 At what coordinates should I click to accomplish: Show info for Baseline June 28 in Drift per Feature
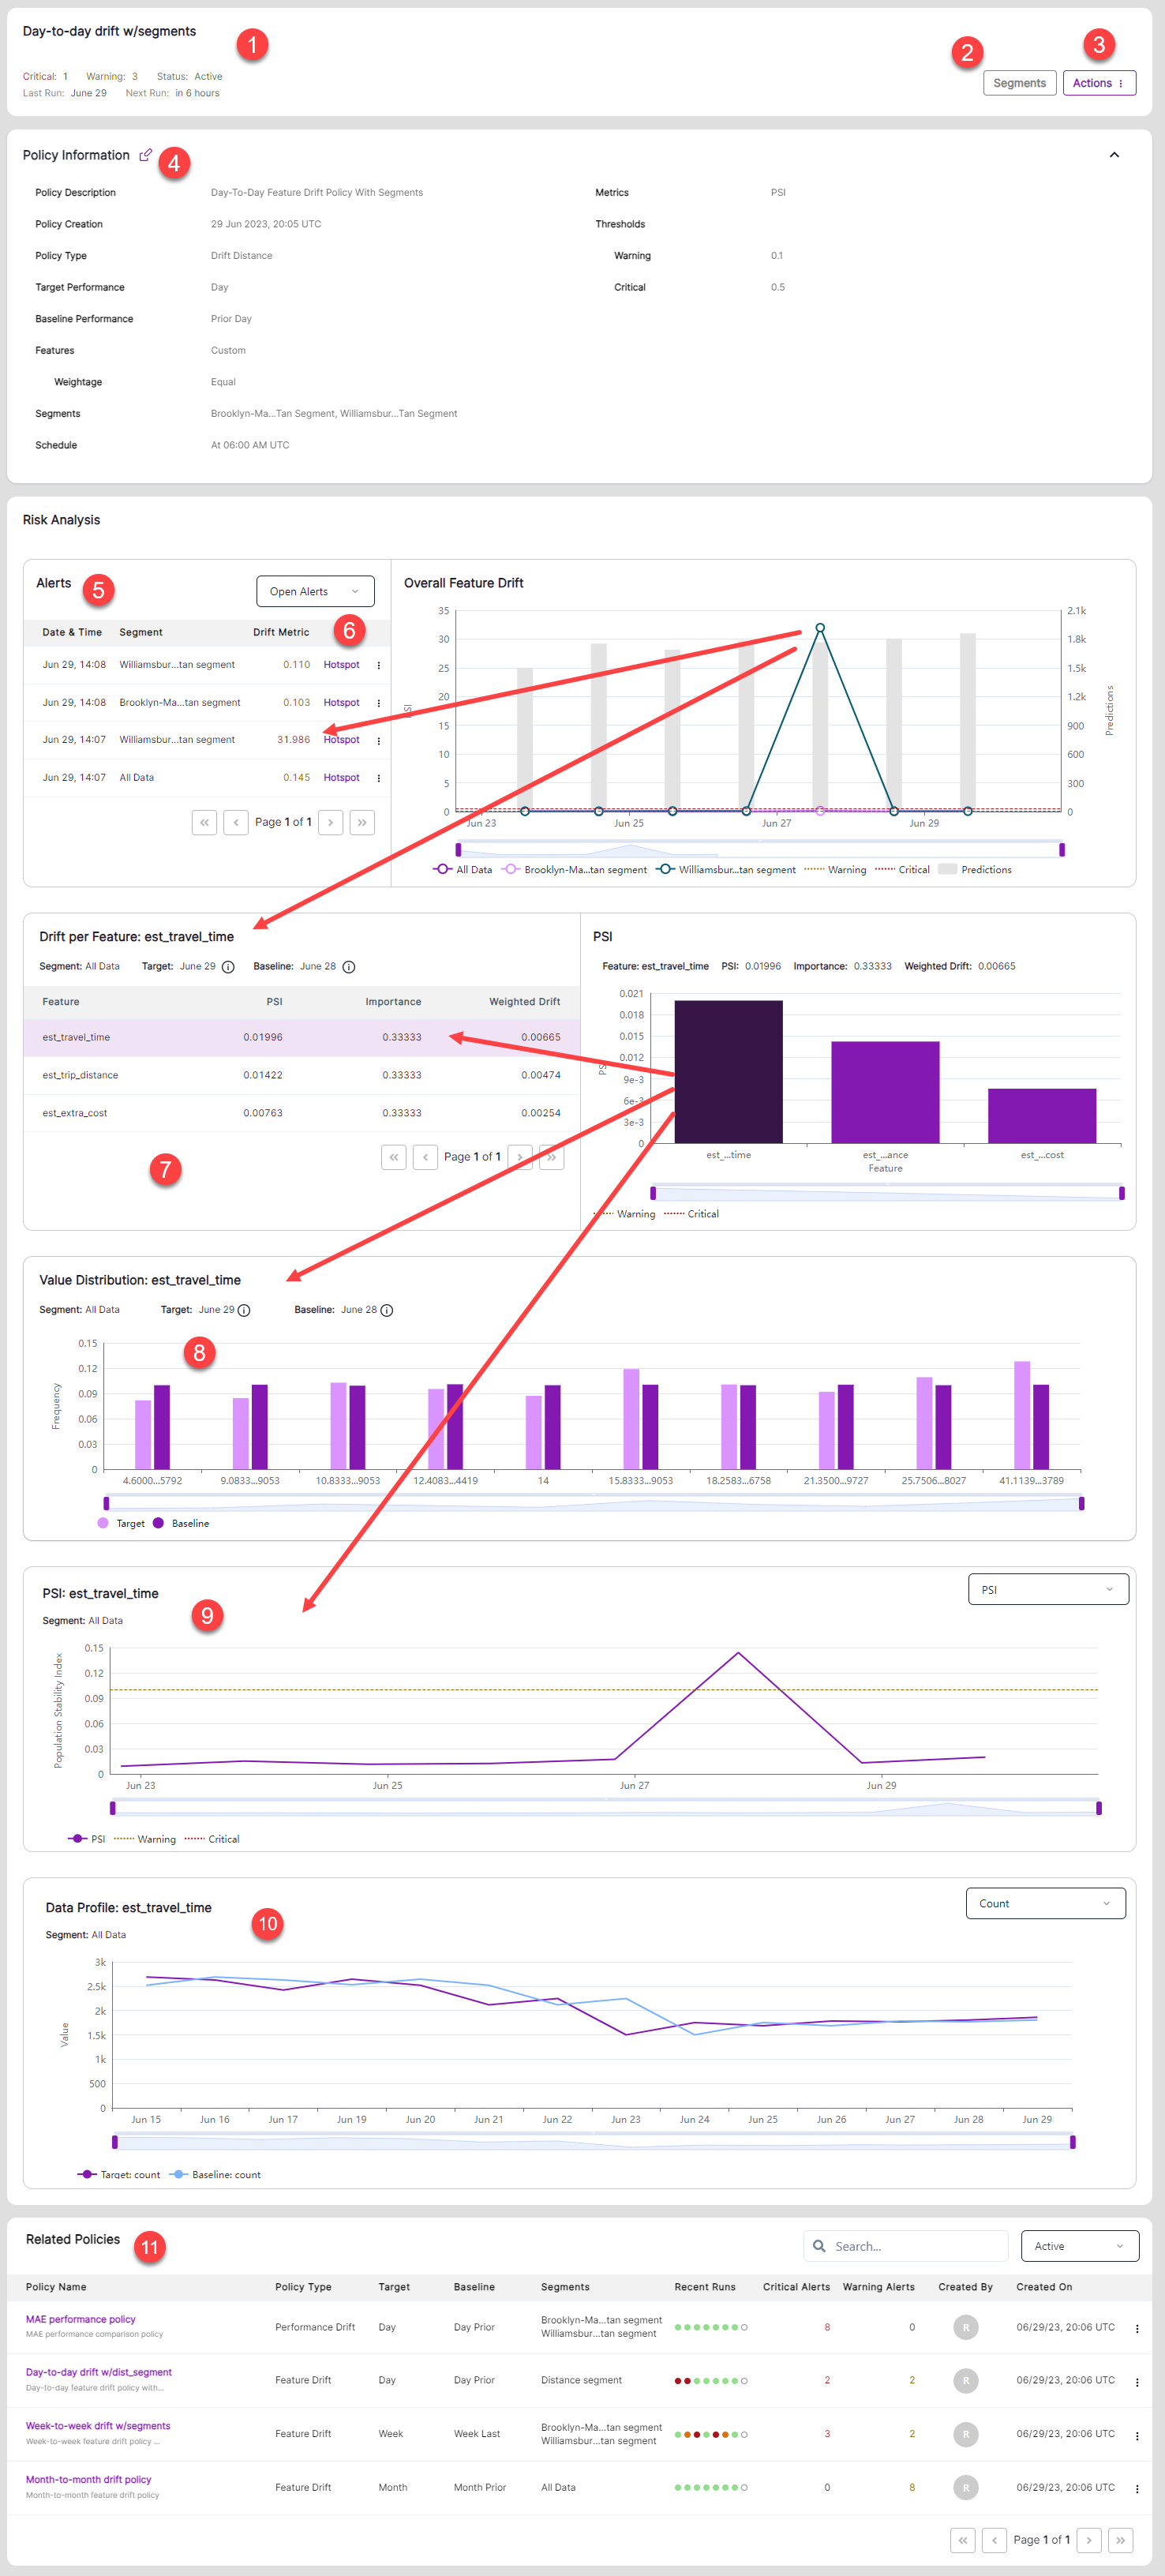(349, 967)
